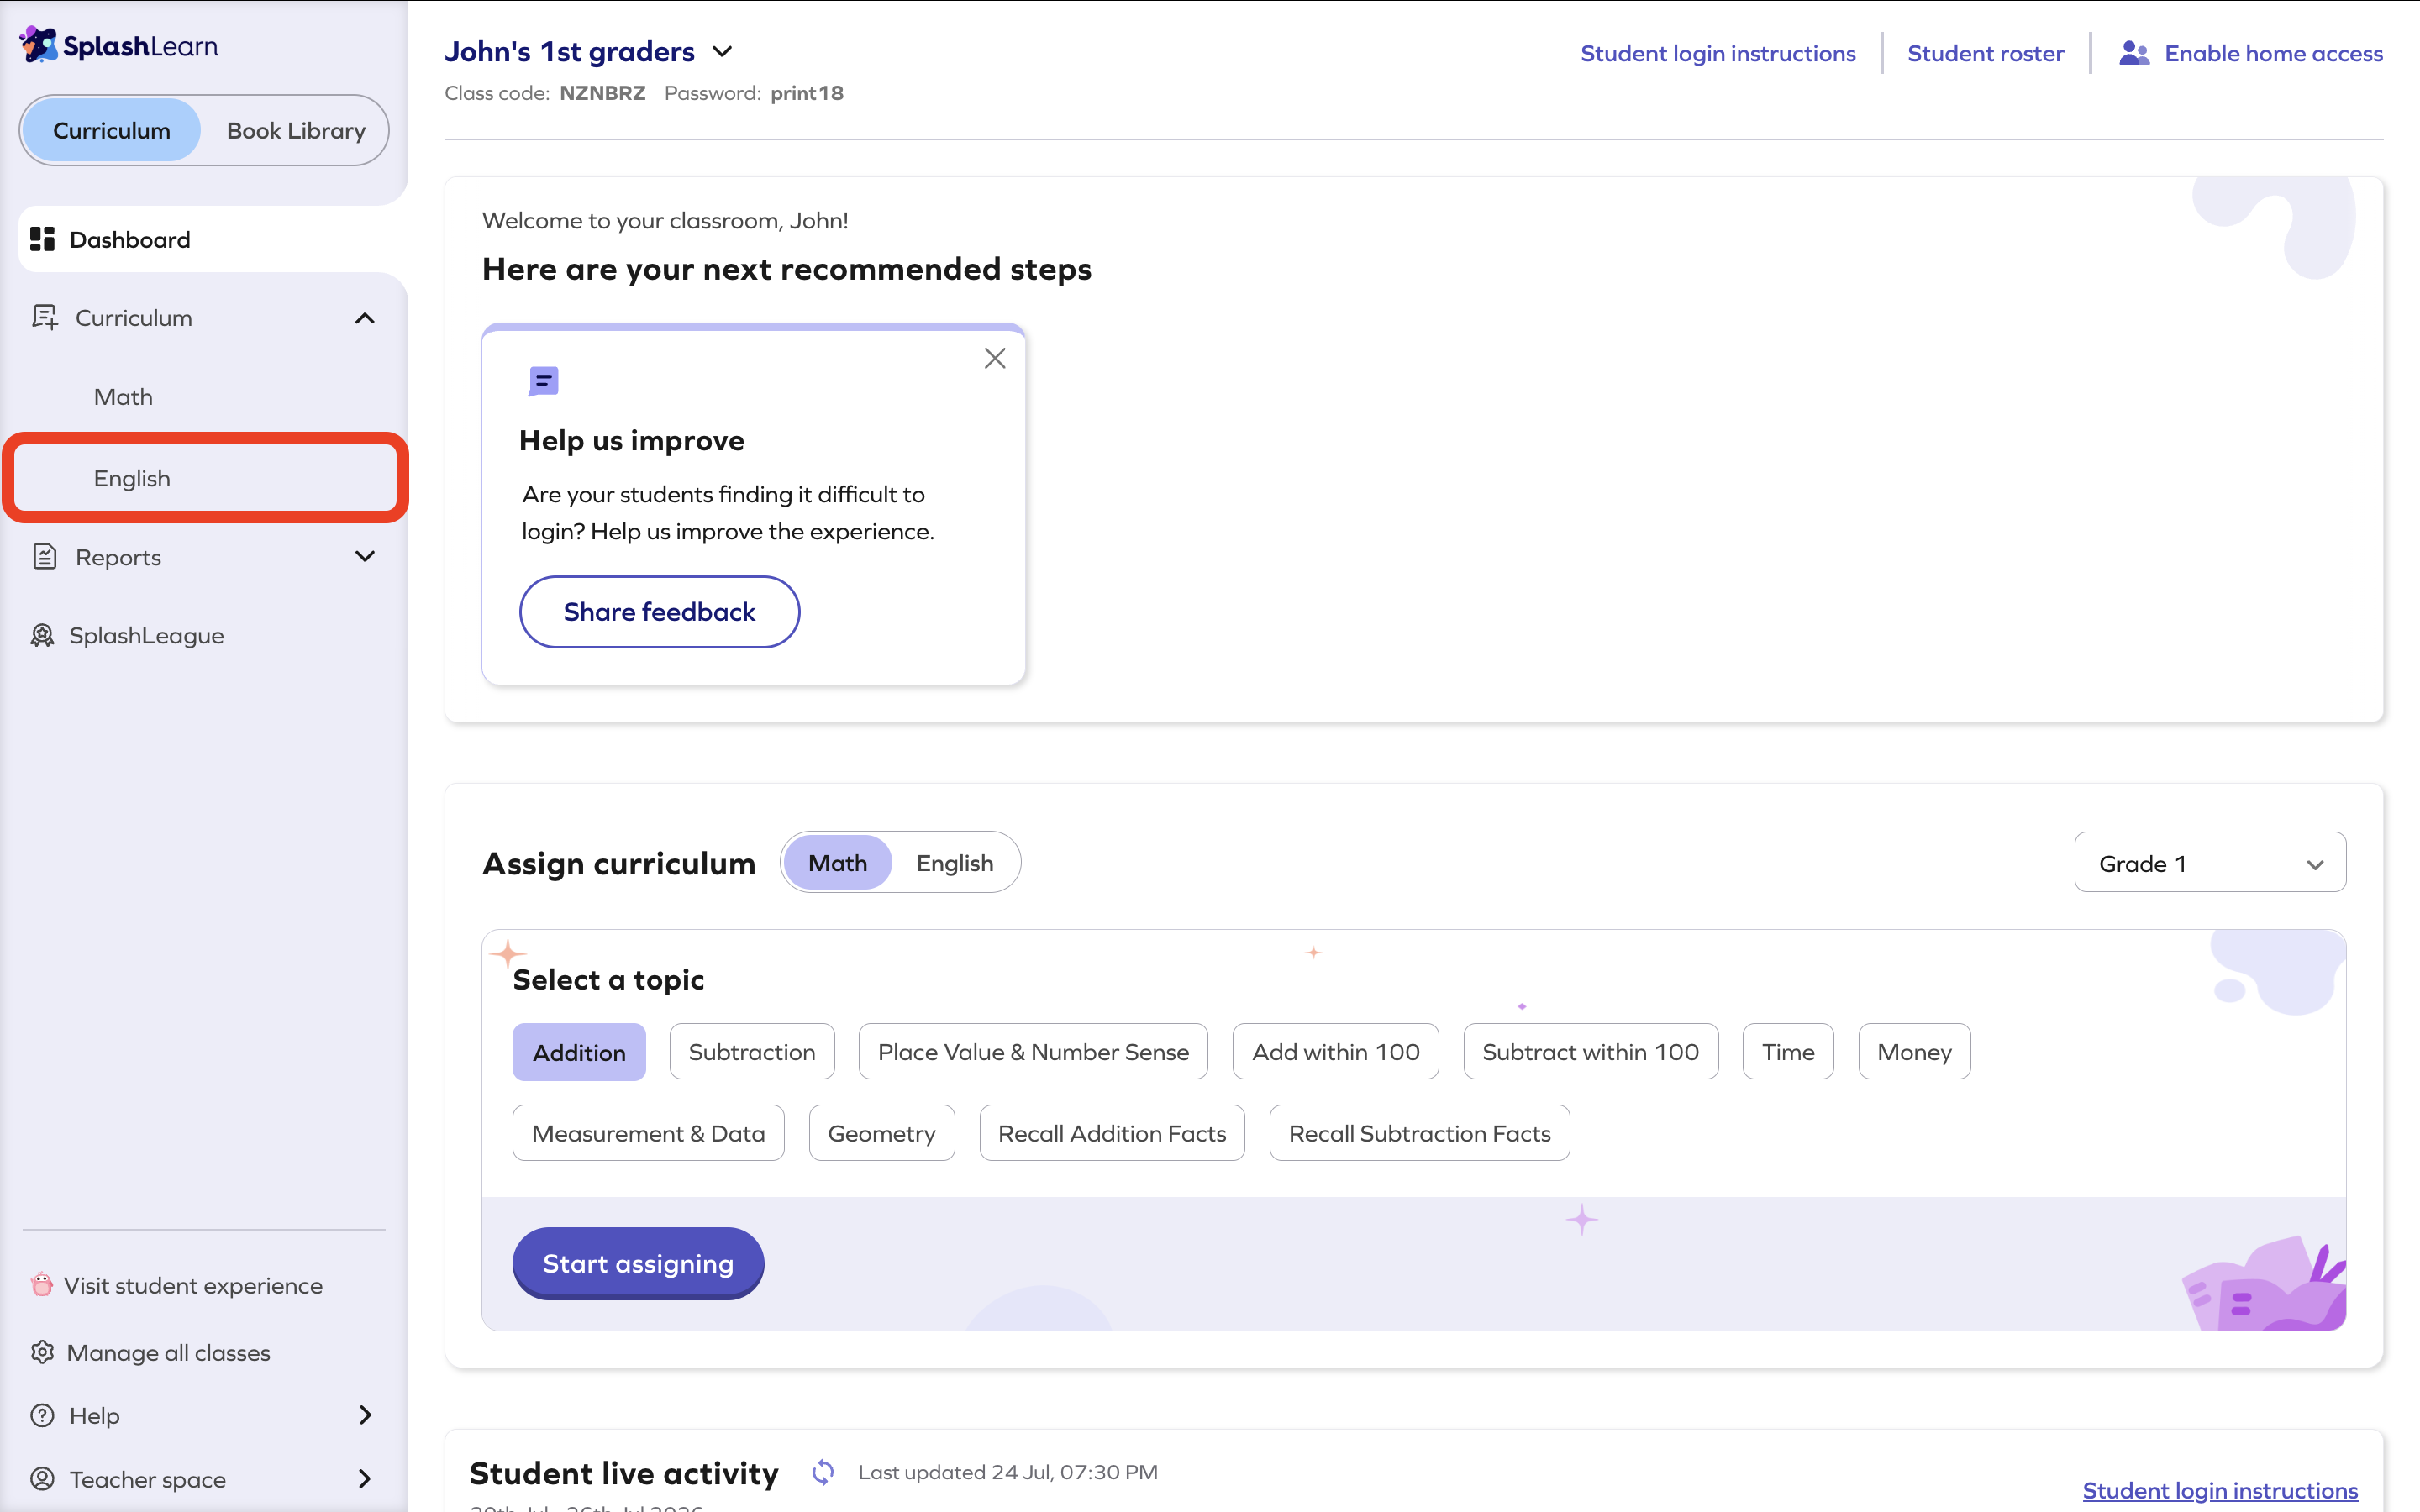Open the Student roster link
The image size is (2420, 1512).
pyautogui.click(x=1985, y=53)
